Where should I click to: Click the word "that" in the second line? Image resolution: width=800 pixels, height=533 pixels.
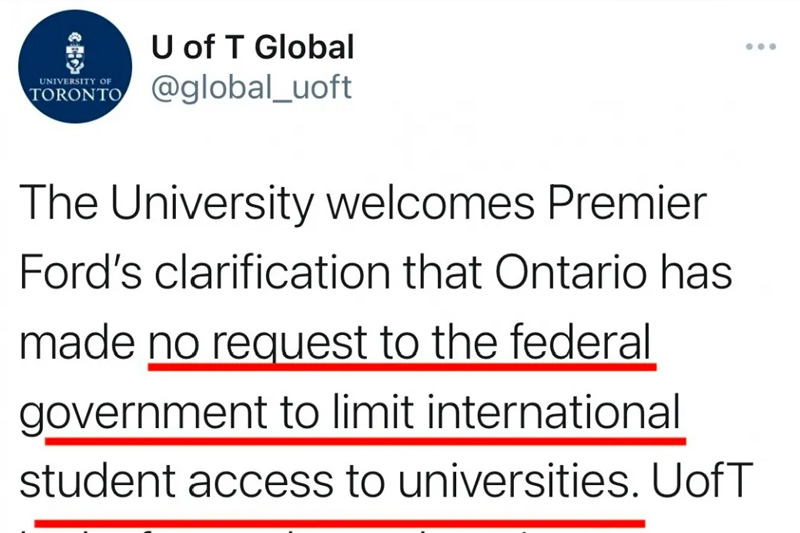click(x=442, y=272)
